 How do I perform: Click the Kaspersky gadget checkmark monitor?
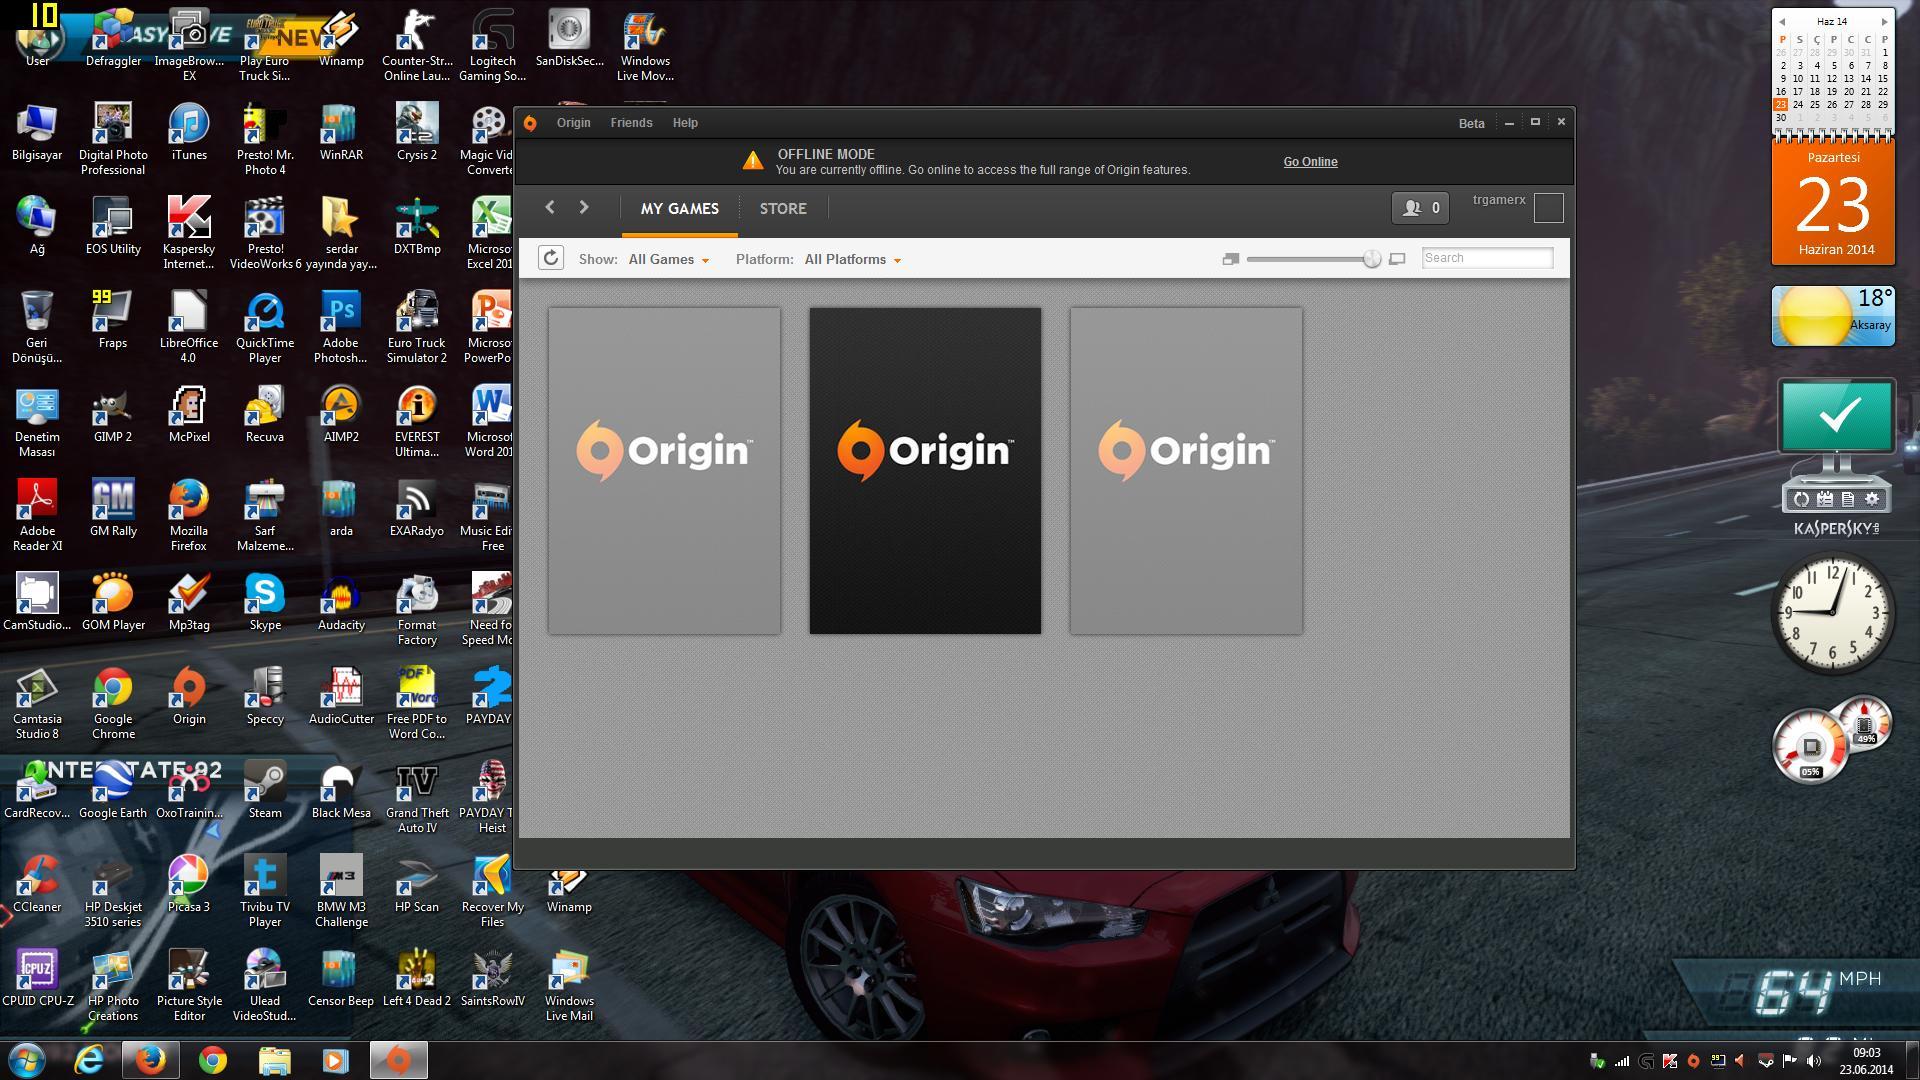tap(1836, 415)
